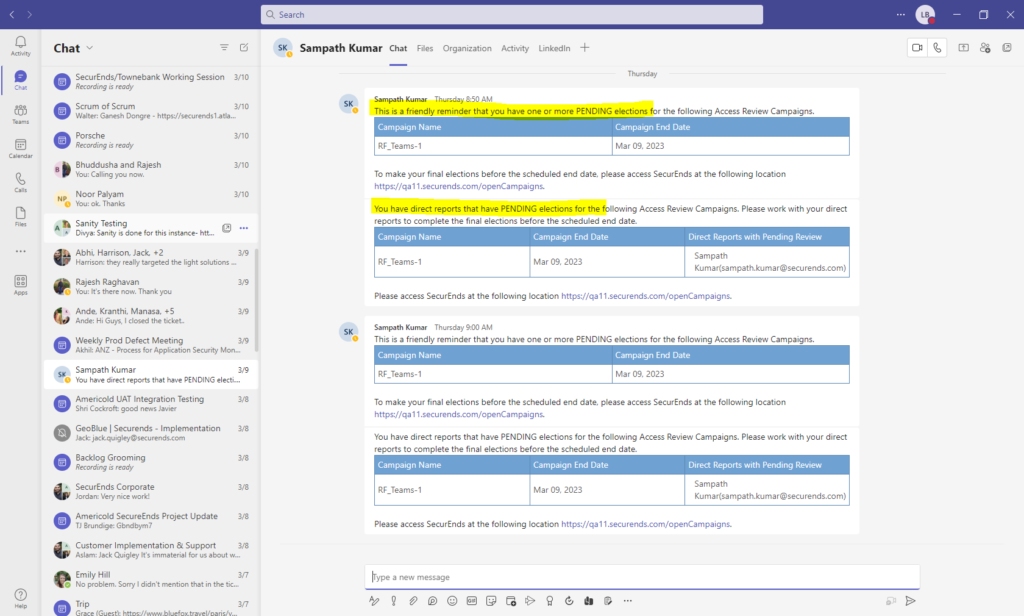Send the message with arrow icon
This screenshot has width=1024, height=616.
coord(911,601)
